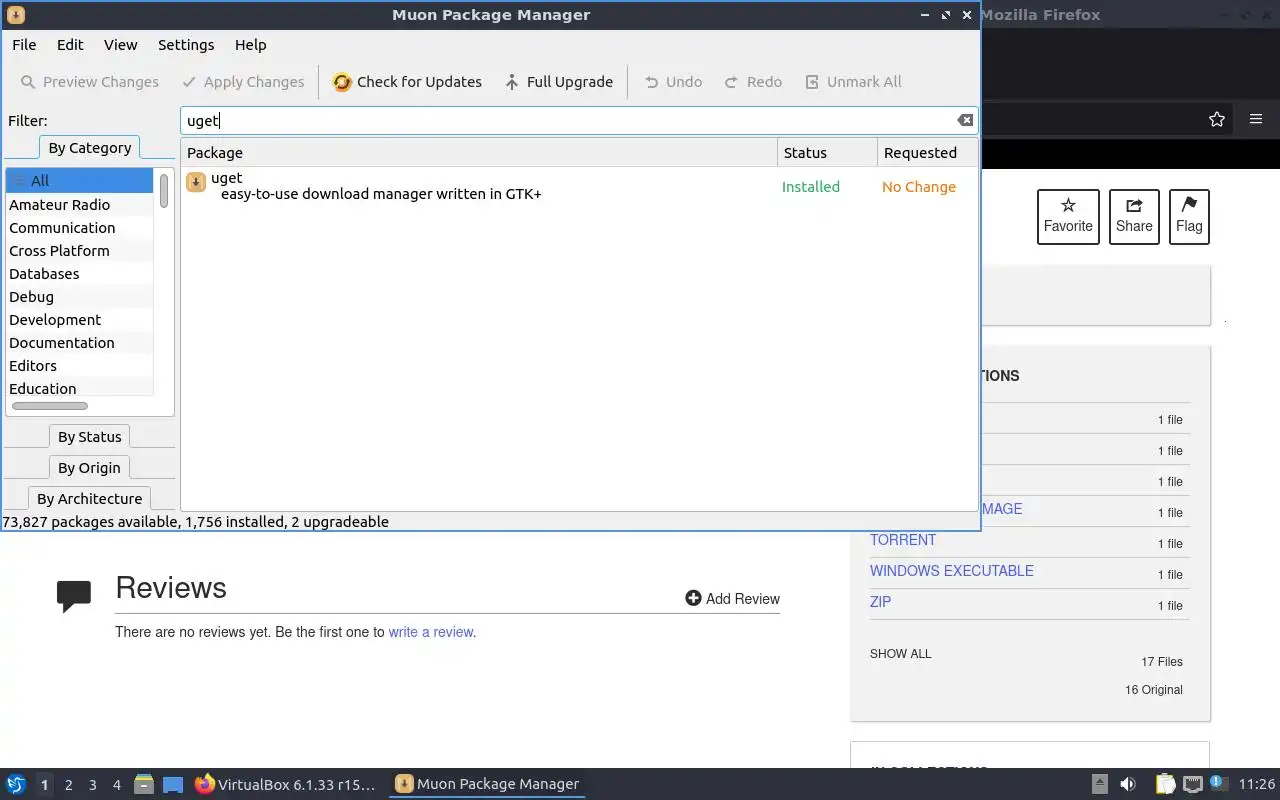Bookmark page with Firefox star icon
The width and height of the screenshot is (1280, 800).
coord(1217,119)
